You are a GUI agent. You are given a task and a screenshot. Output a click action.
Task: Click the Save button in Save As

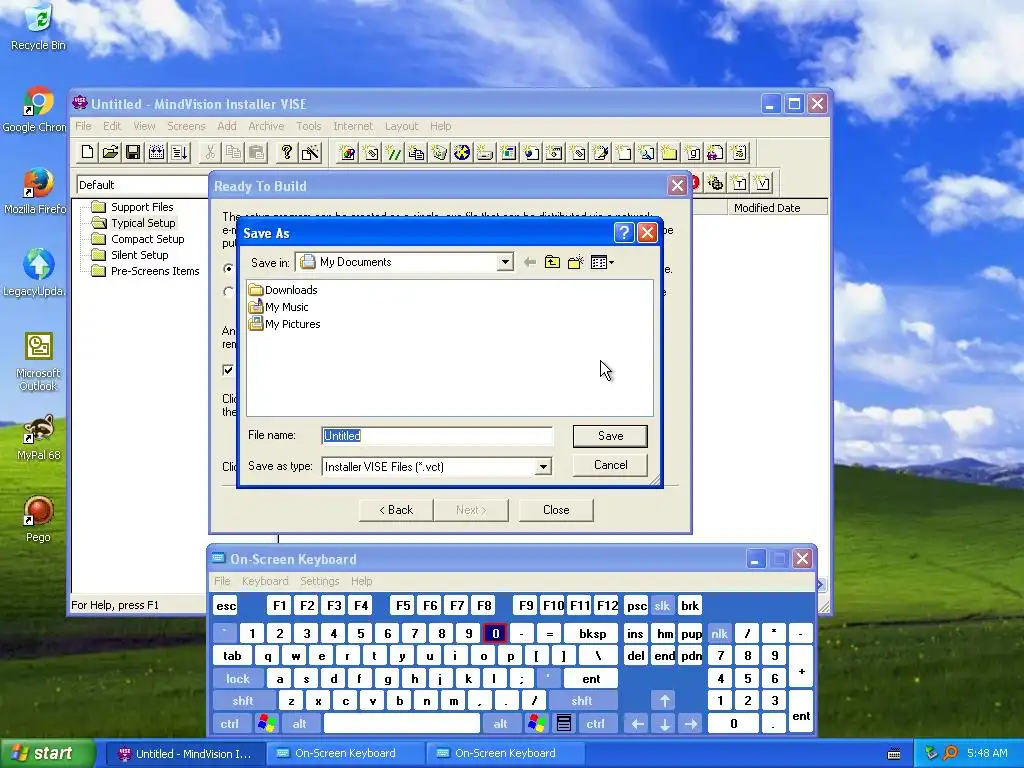pyautogui.click(x=610, y=436)
